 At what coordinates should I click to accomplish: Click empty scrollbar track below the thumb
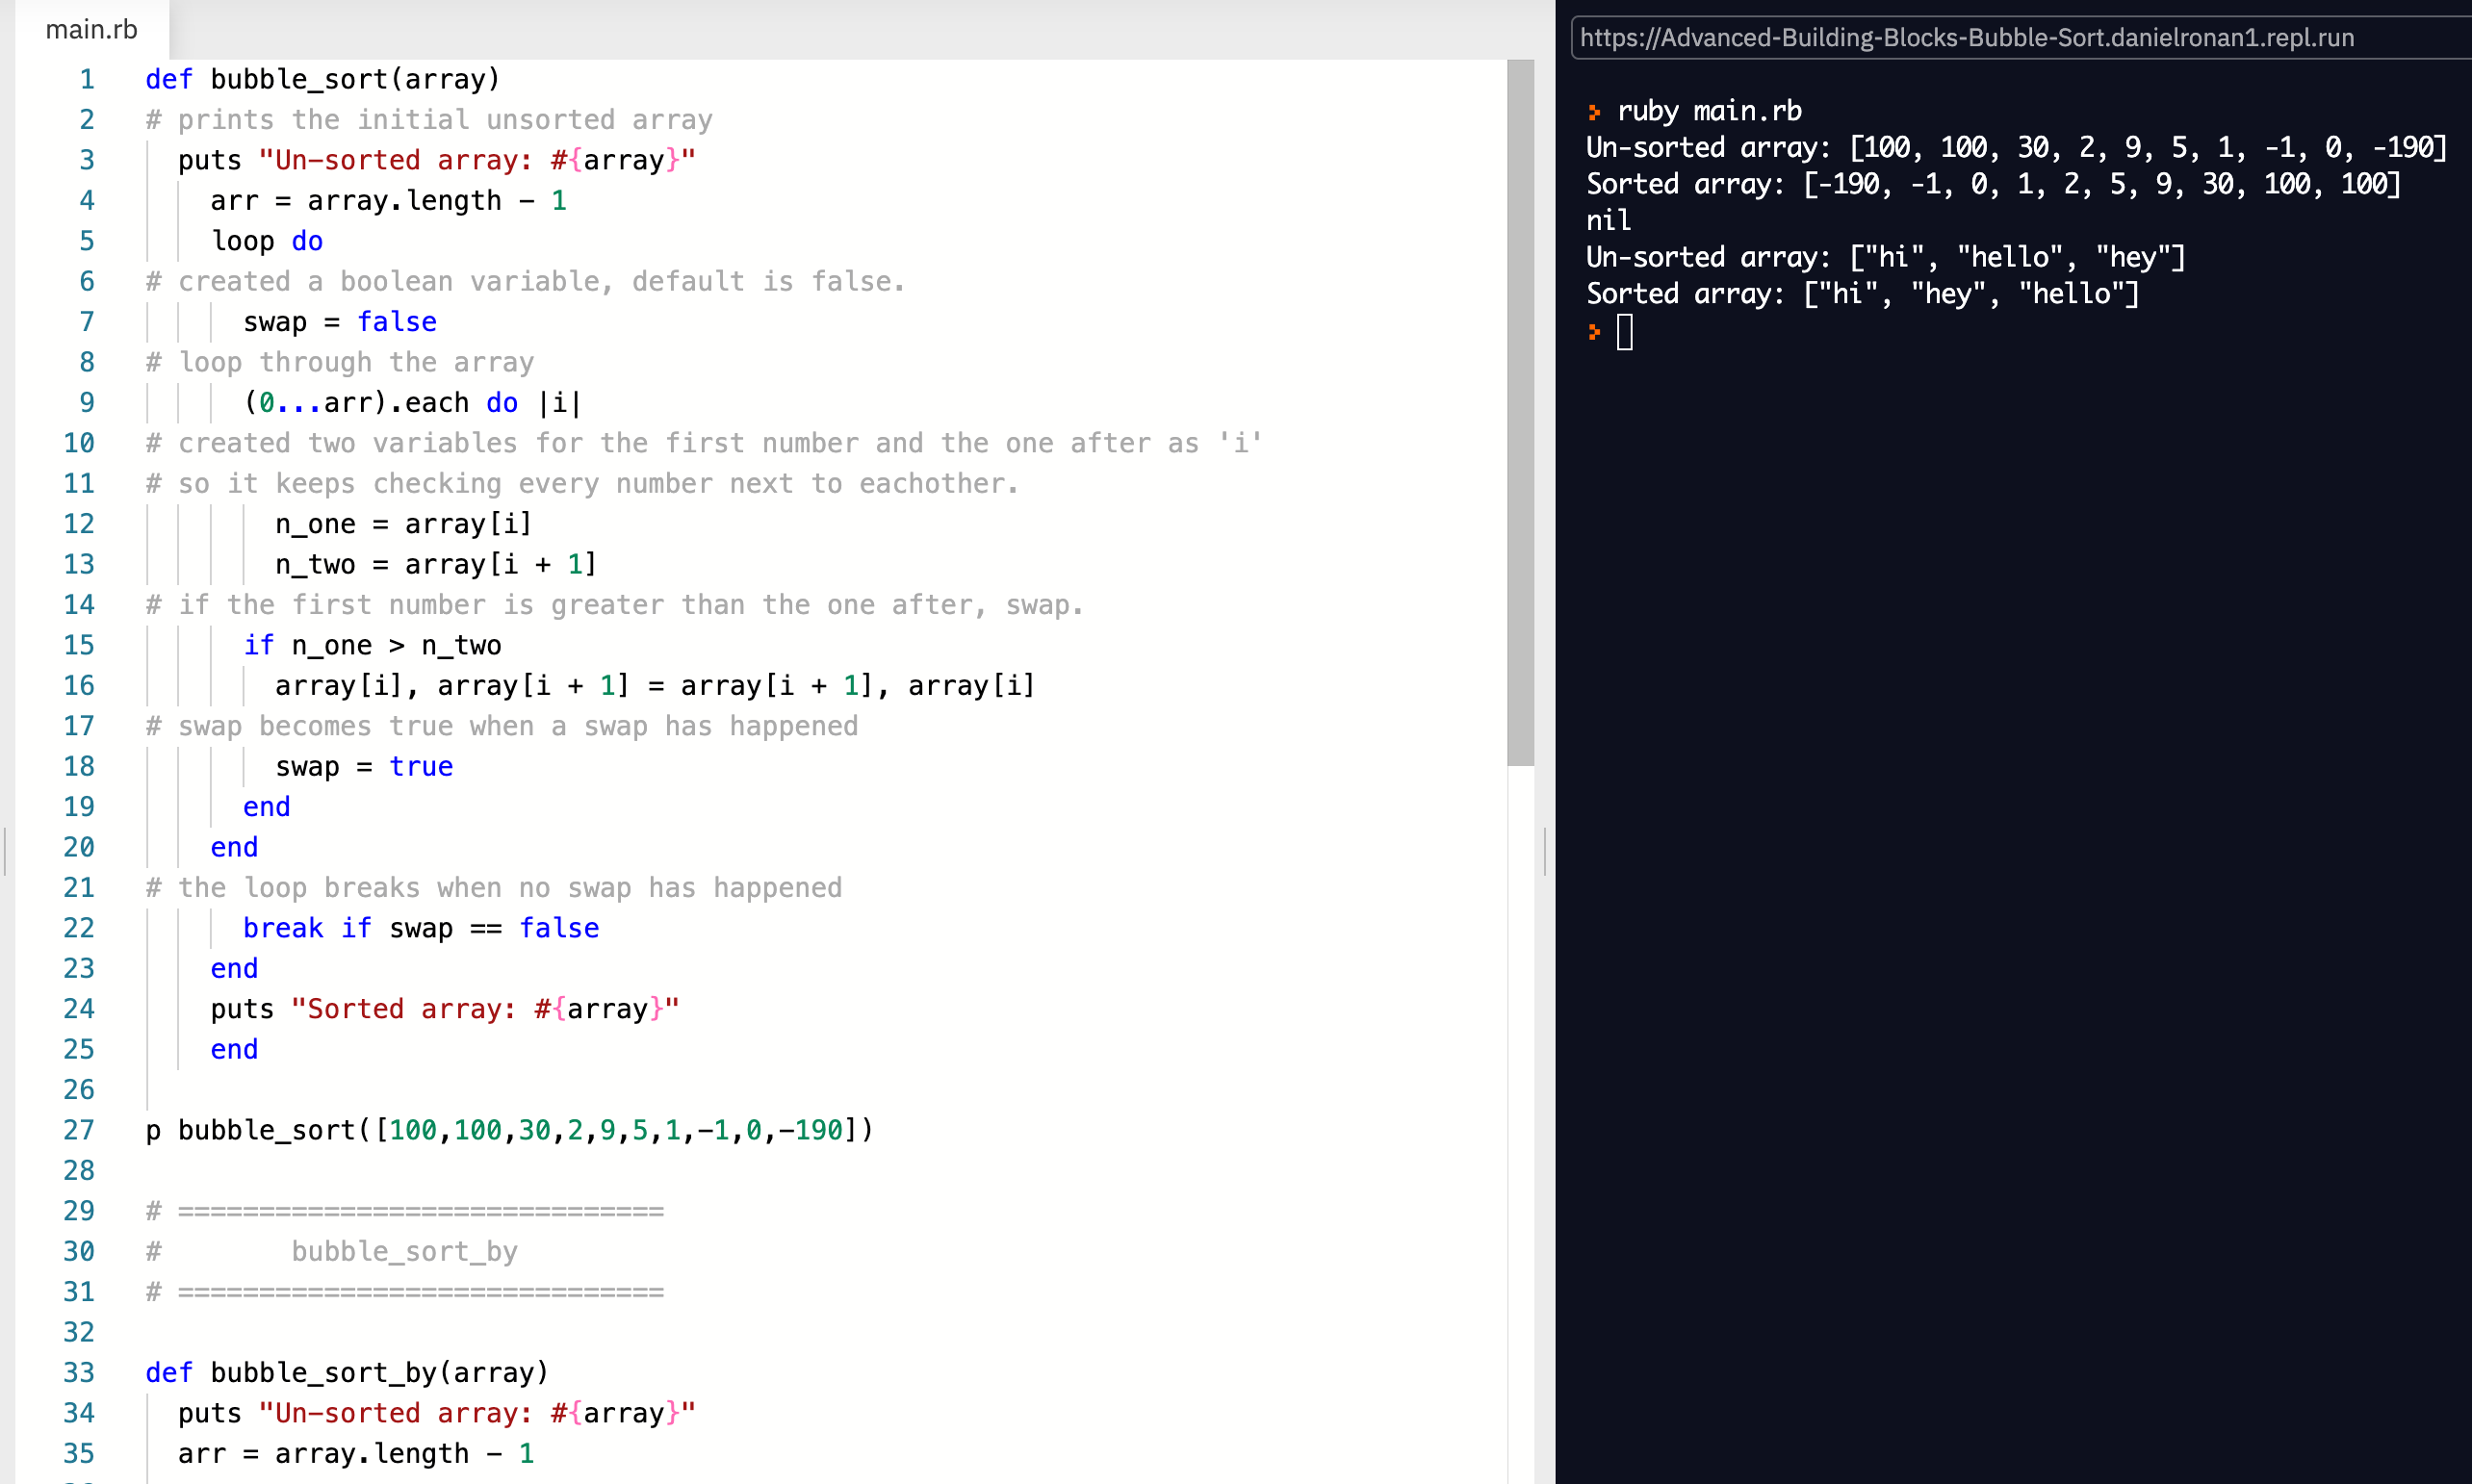(1520, 1100)
